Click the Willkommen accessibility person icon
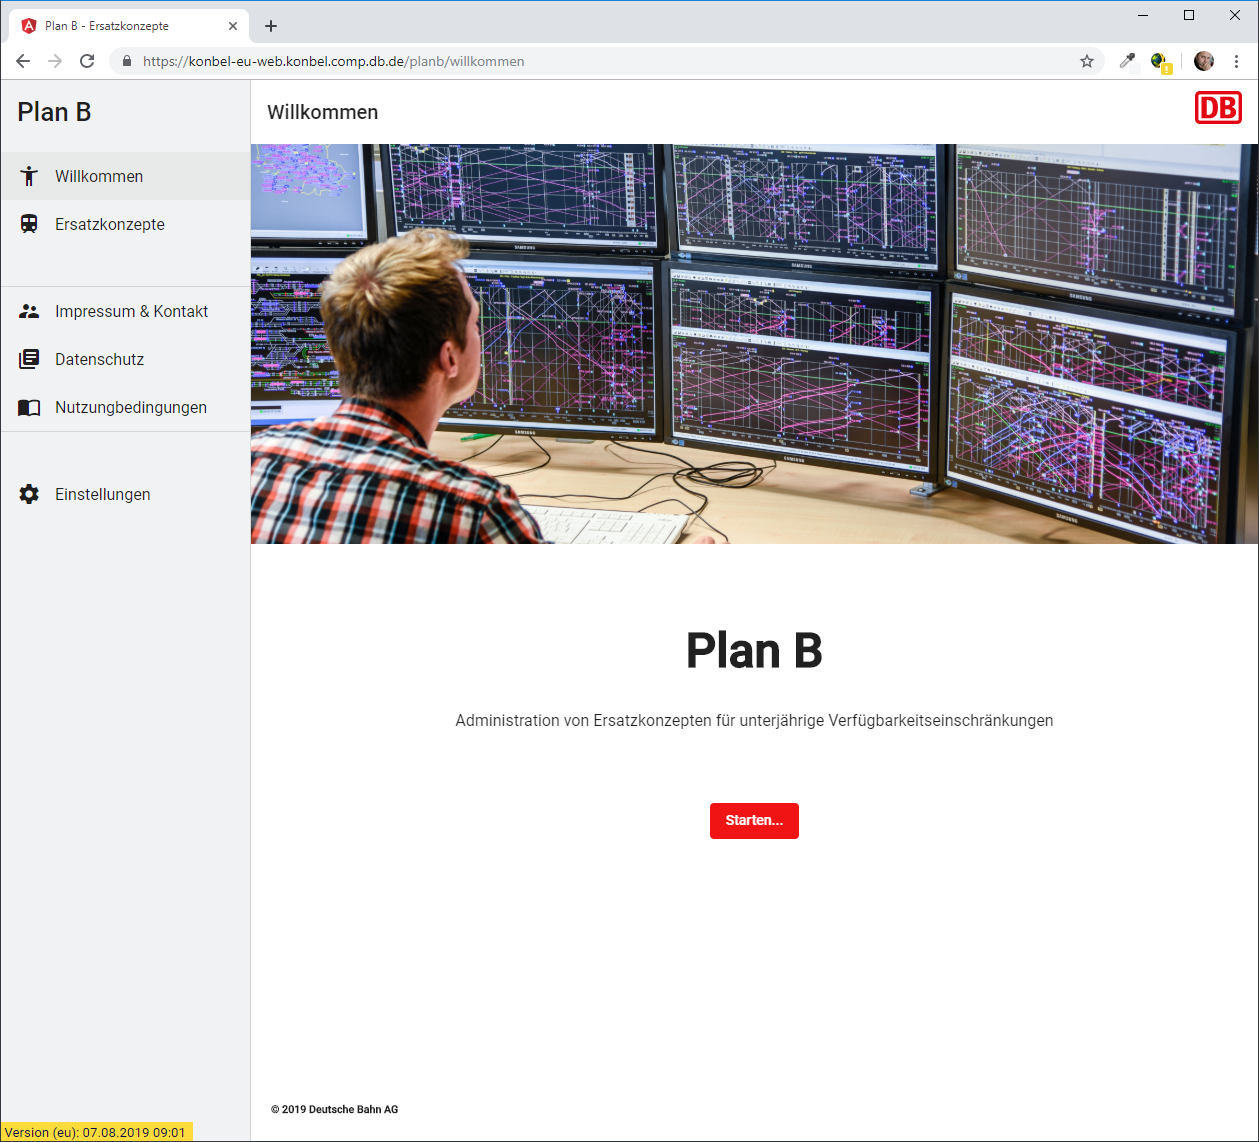This screenshot has height=1142, width=1259. (x=29, y=176)
